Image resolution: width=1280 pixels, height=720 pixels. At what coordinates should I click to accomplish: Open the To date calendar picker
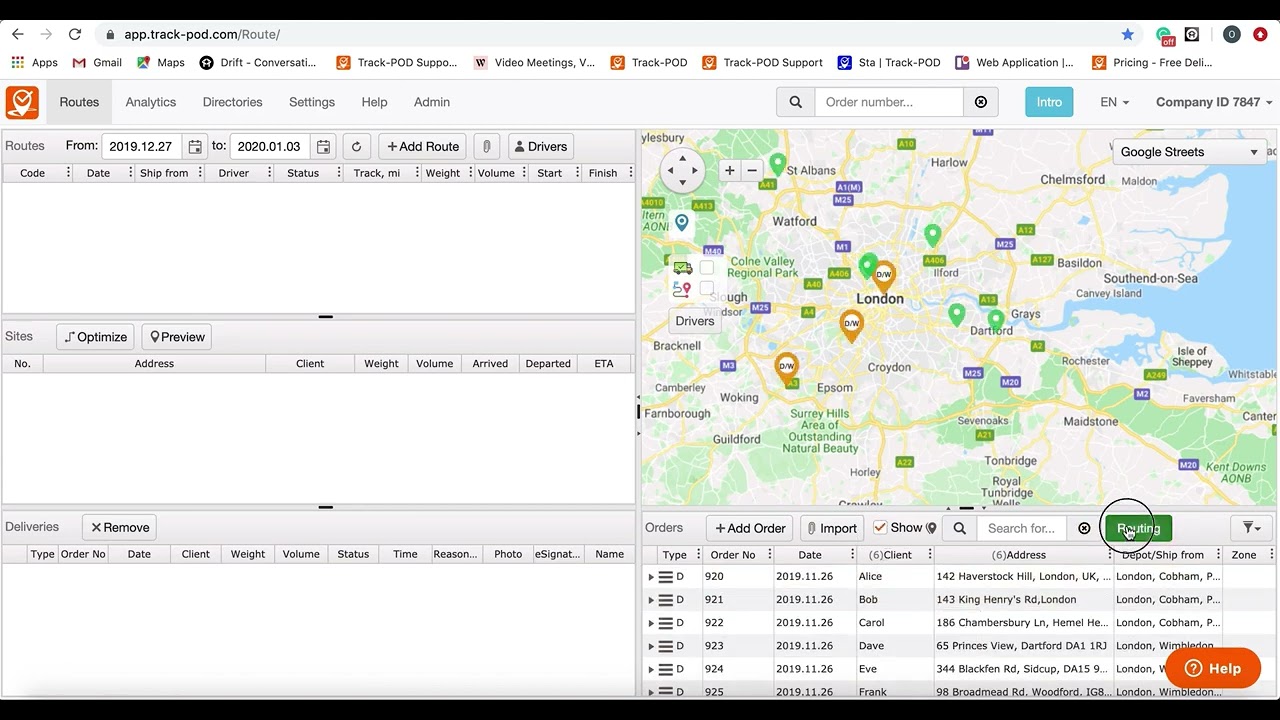[x=323, y=147]
